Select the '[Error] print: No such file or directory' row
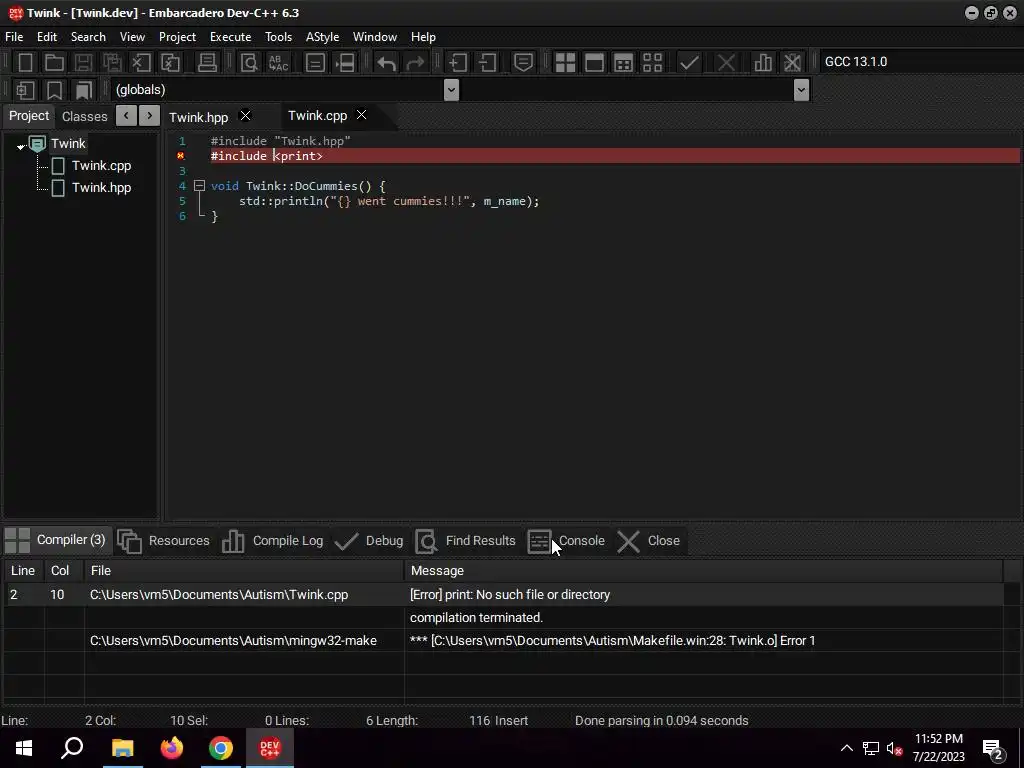Viewport: 1024px width, 768px height. (x=504, y=594)
